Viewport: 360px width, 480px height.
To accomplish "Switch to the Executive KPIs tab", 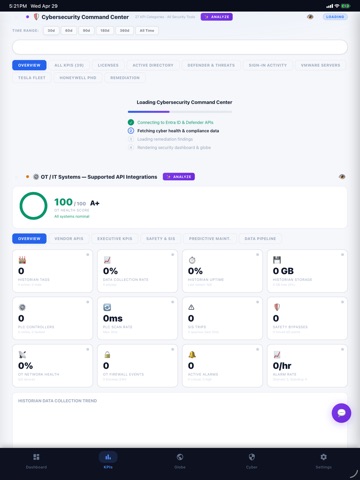I will click(115, 239).
